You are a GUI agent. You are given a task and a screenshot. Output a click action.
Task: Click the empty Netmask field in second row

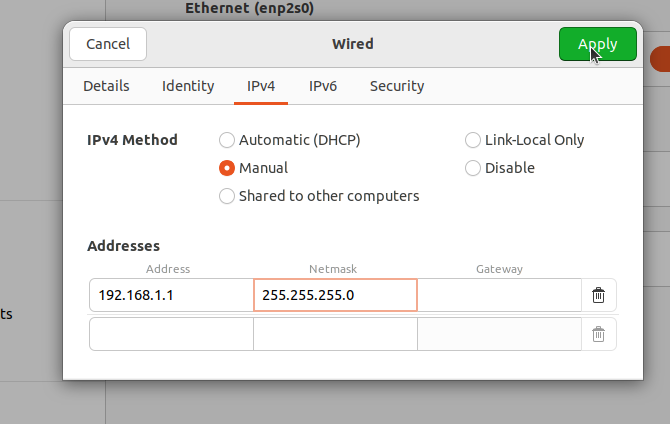coord(335,334)
